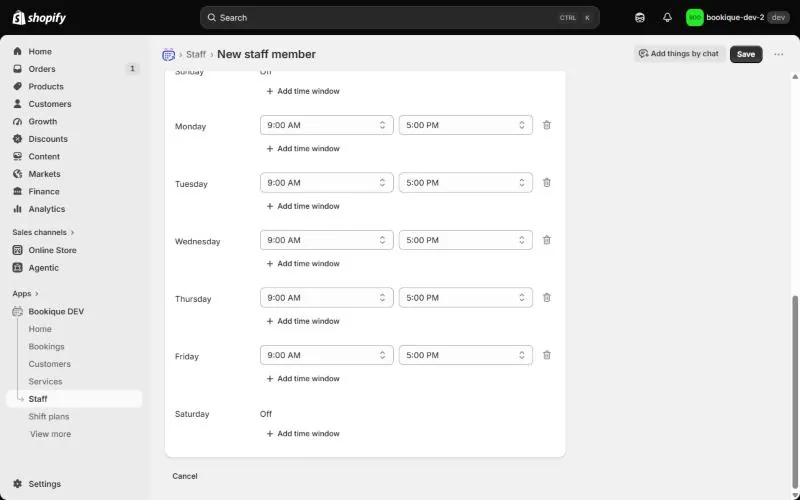Add time window for Saturday
The height and width of the screenshot is (500, 800).
point(303,434)
